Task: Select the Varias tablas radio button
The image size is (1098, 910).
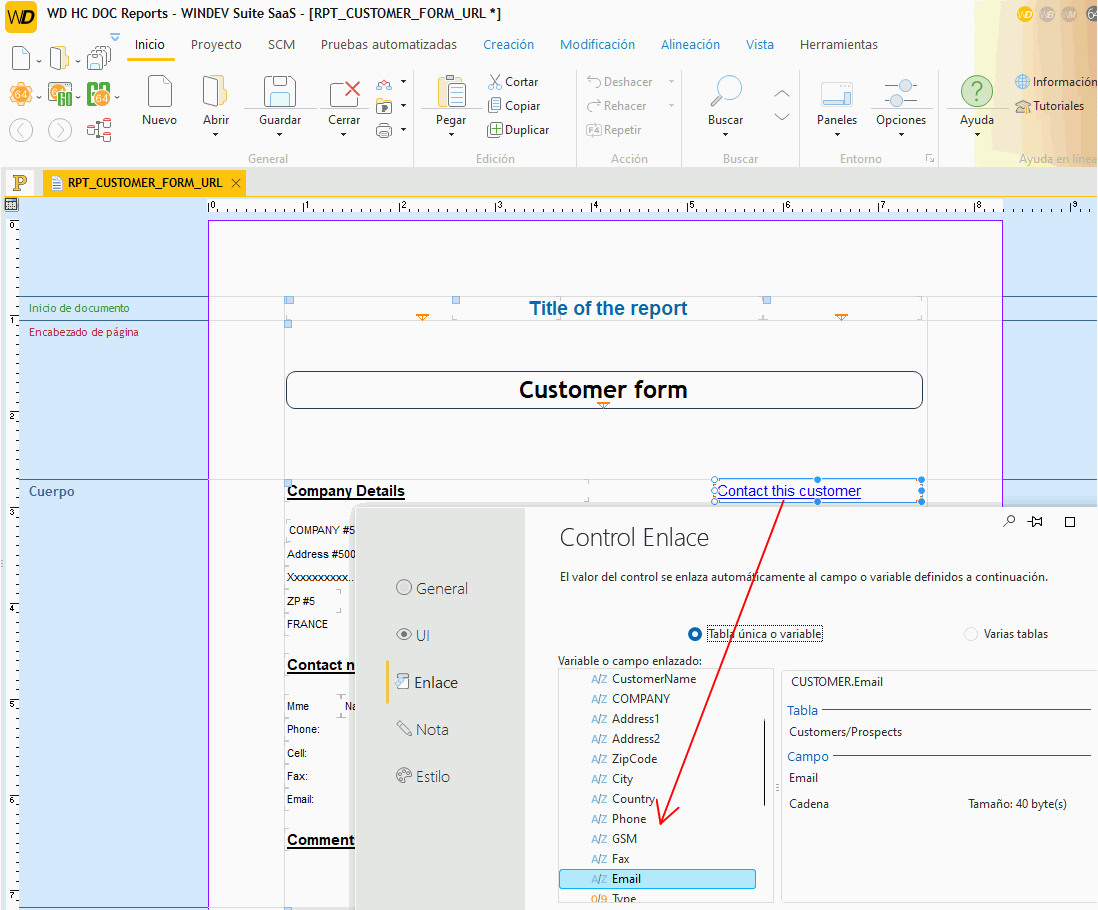Action: coord(971,634)
